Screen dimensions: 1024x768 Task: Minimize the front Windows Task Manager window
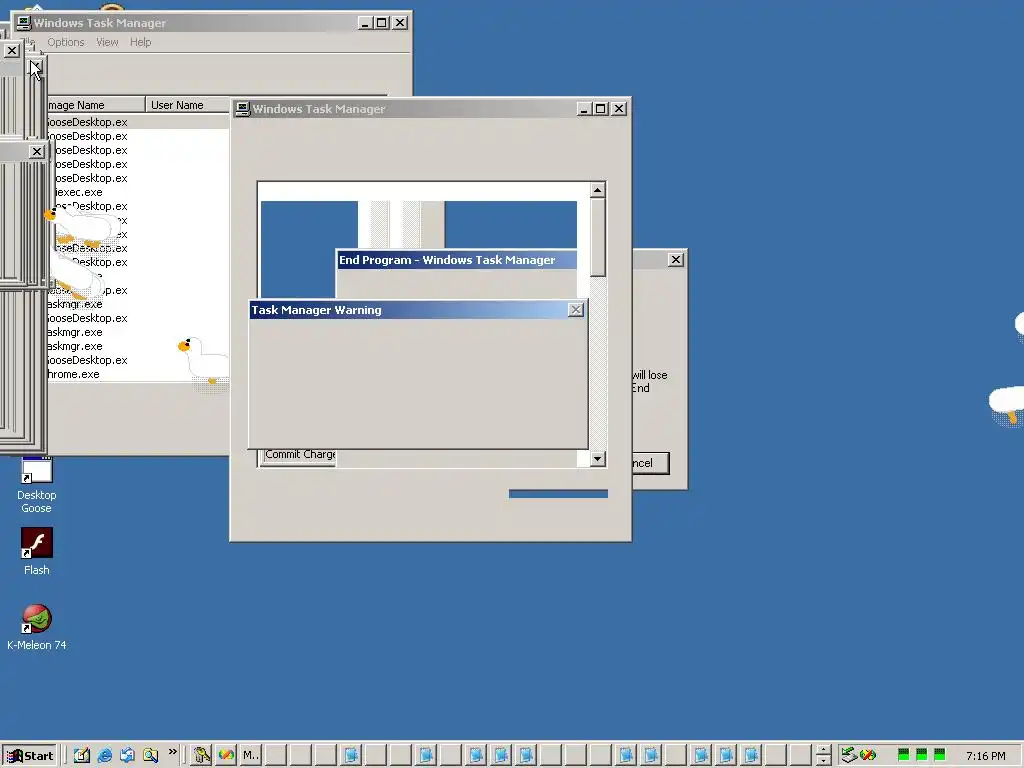584,108
